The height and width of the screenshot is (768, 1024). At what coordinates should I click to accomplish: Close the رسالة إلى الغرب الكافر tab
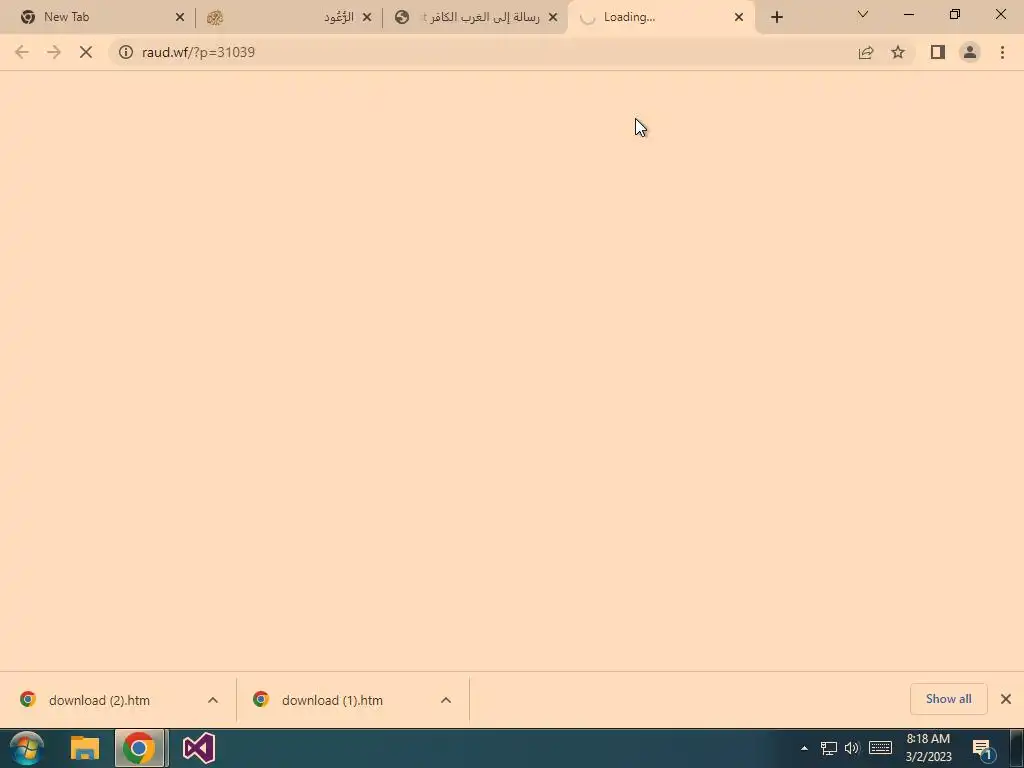tap(553, 17)
